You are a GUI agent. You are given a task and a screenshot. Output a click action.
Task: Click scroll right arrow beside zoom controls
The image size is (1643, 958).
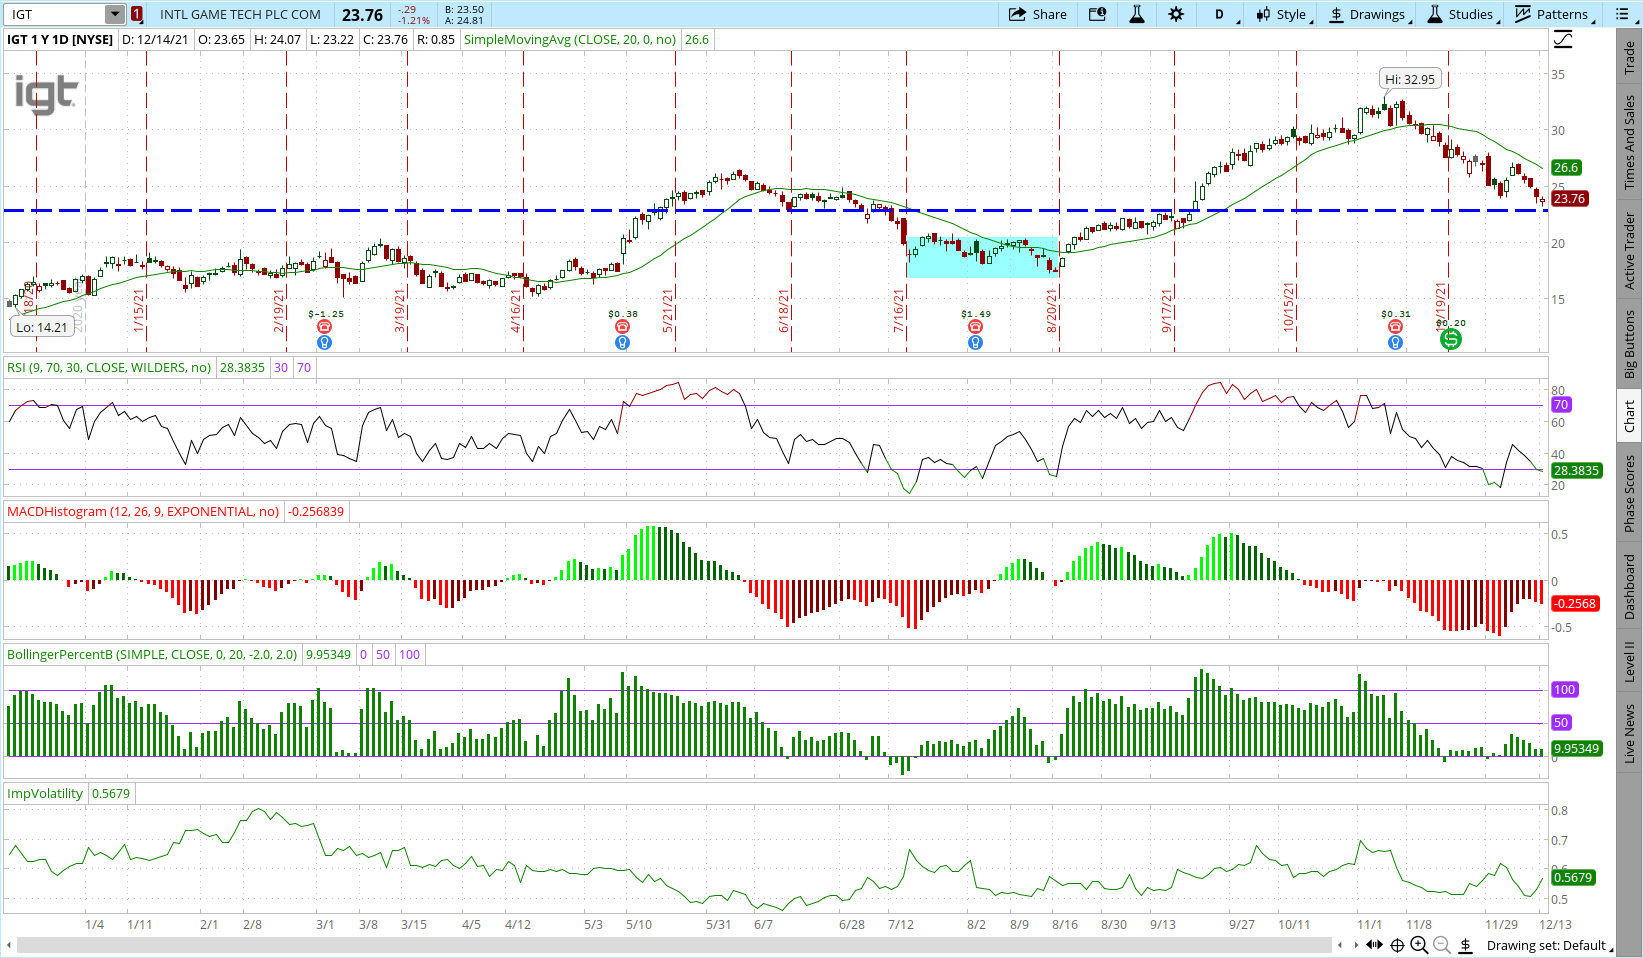pos(1357,945)
